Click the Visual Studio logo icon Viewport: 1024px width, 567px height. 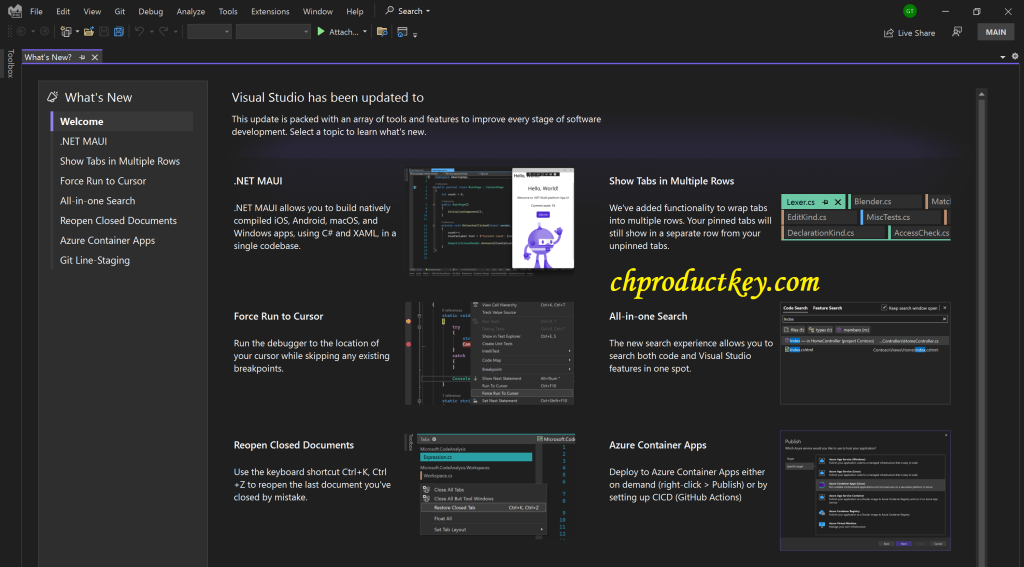(14, 11)
